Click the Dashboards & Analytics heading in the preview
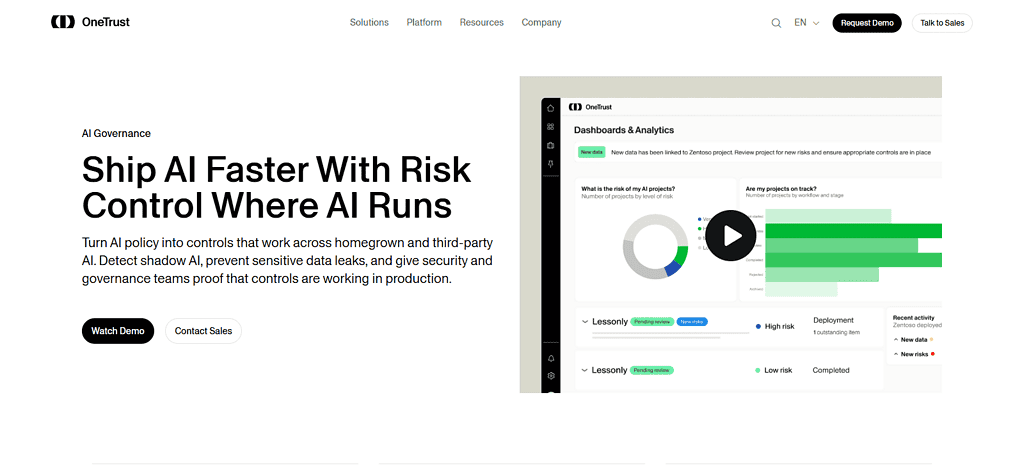 624,130
